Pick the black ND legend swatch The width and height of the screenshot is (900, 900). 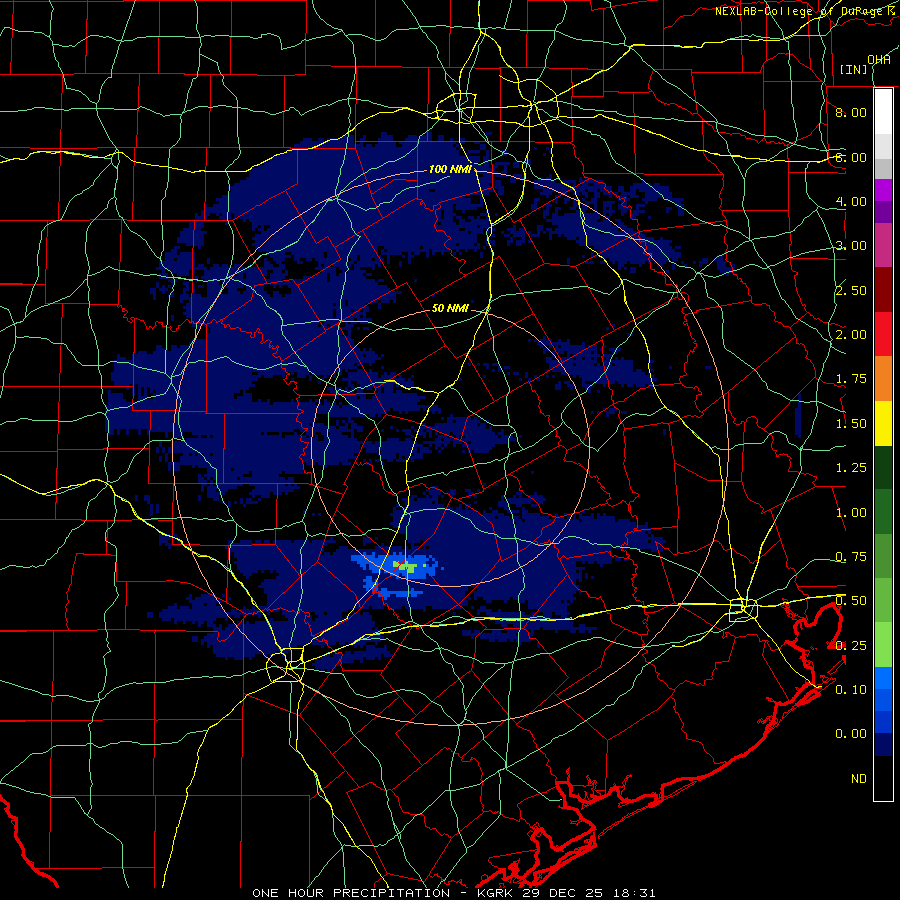point(883,778)
